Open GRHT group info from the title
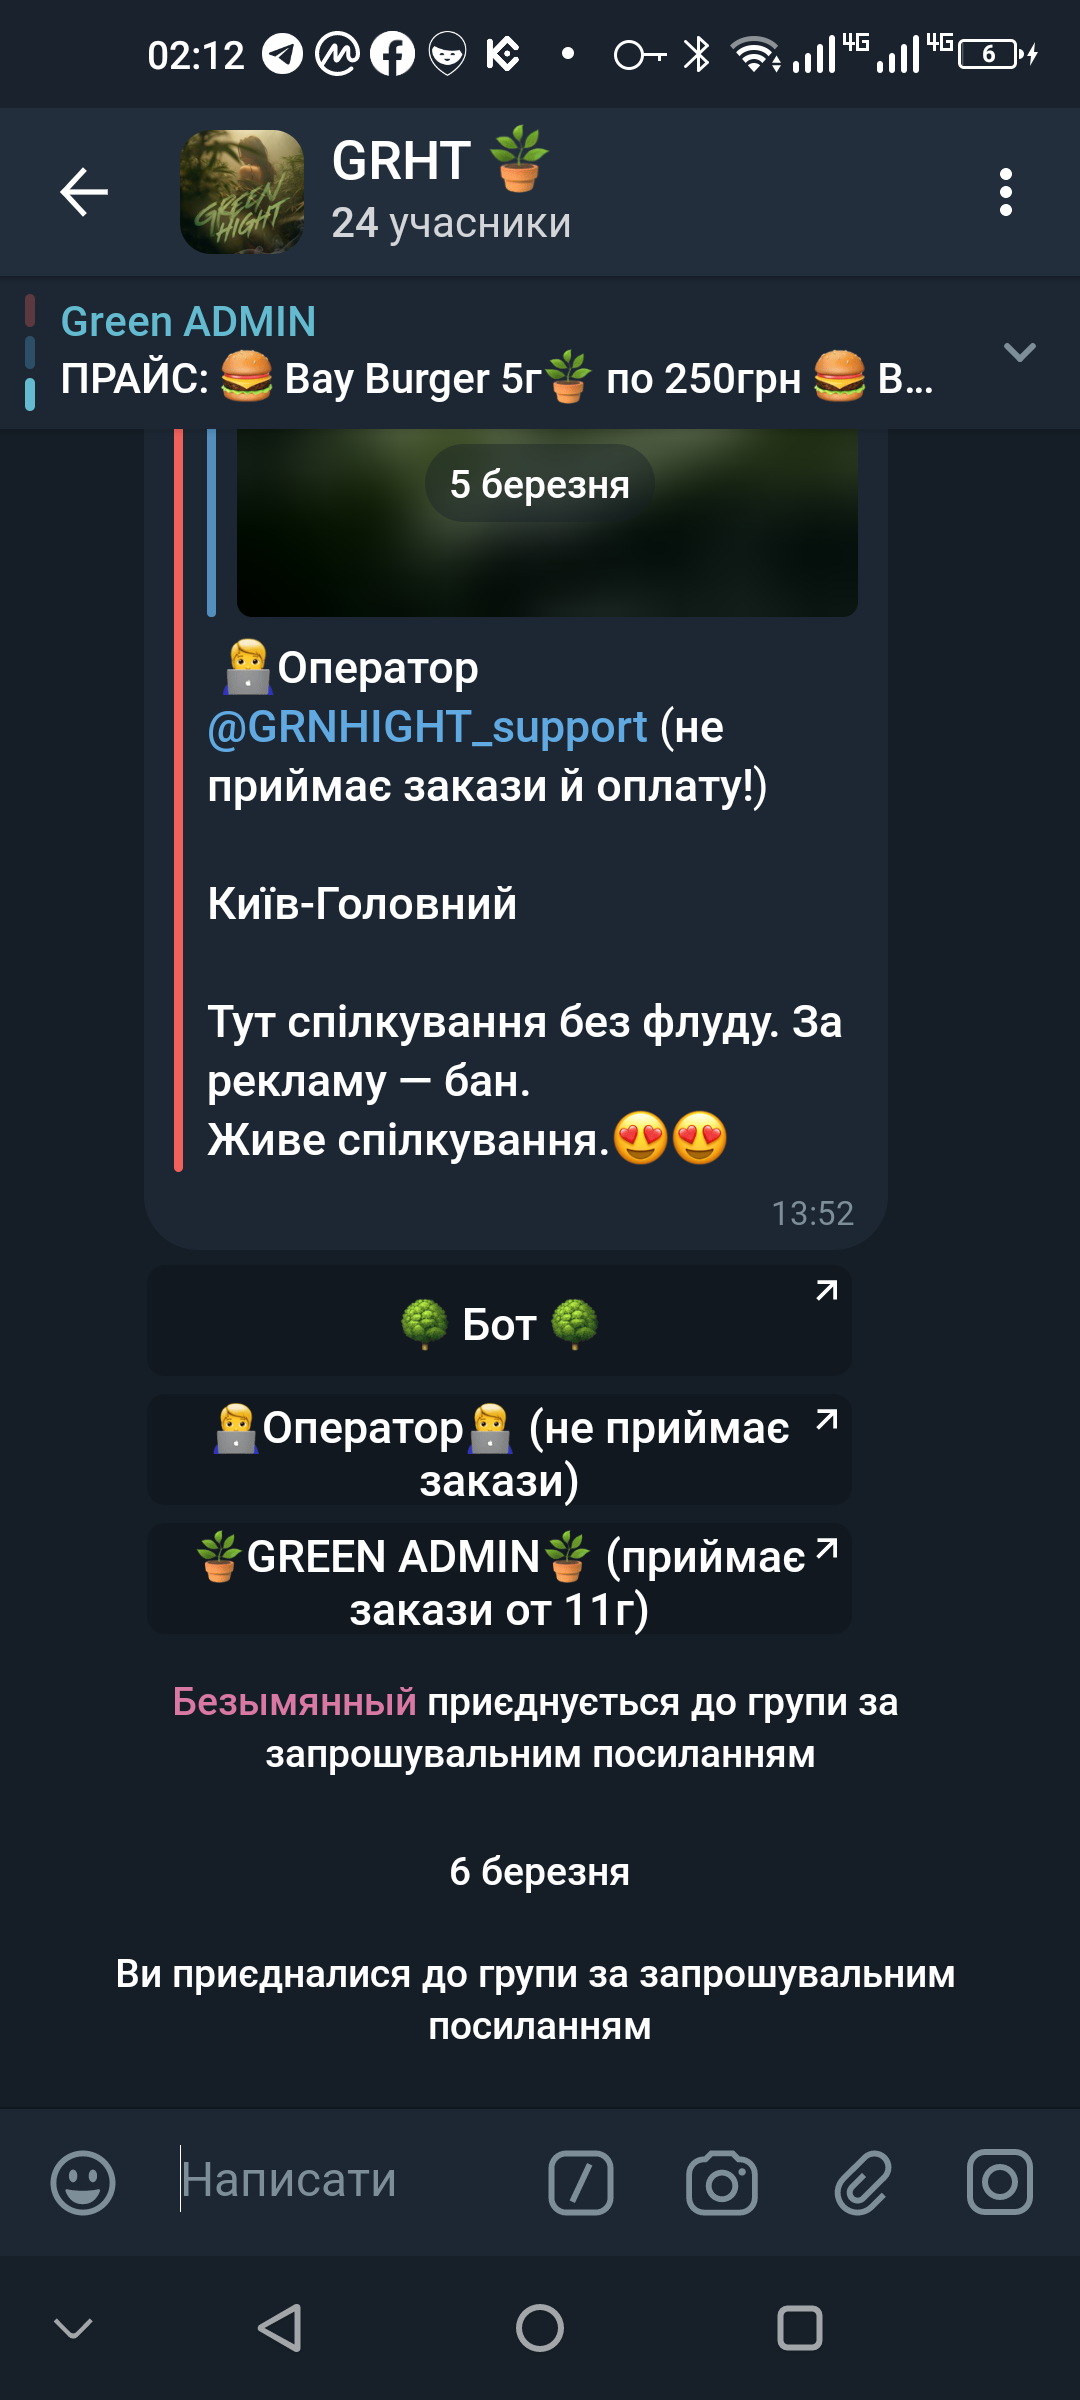This screenshot has width=1080, height=2400. click(450, 192)
